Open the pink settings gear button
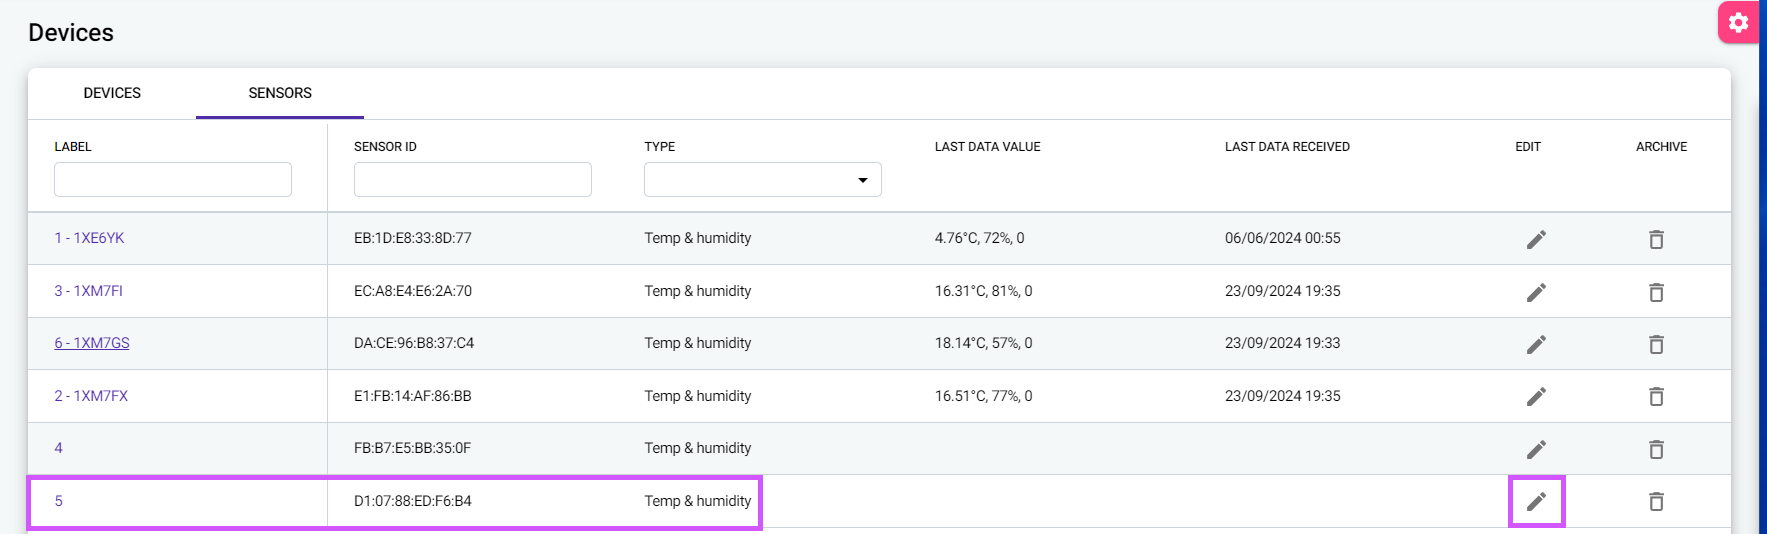The image size is (1767, 534). pyautogui.click(x=1738, y=22)
